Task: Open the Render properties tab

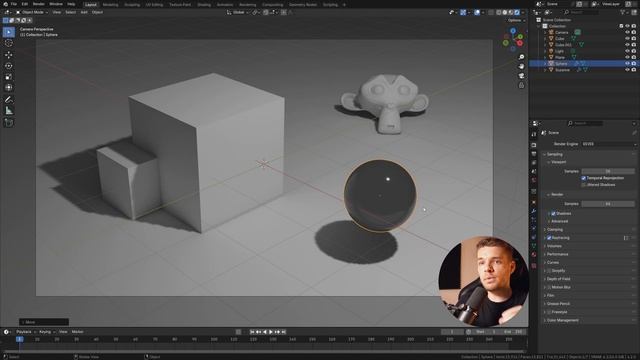Action: click(534, 145)
